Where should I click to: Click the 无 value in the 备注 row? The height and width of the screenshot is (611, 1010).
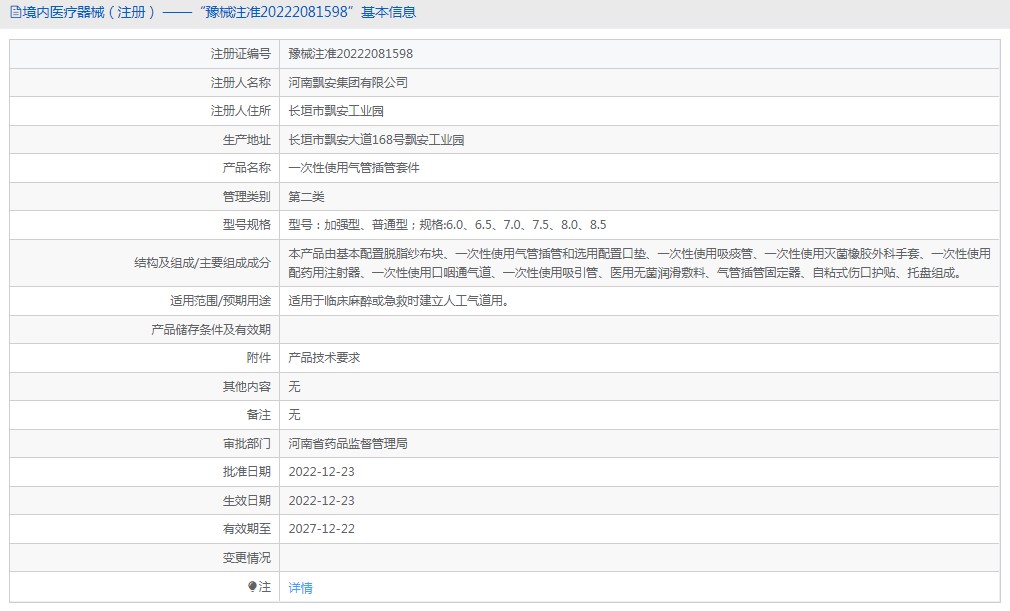294,415
